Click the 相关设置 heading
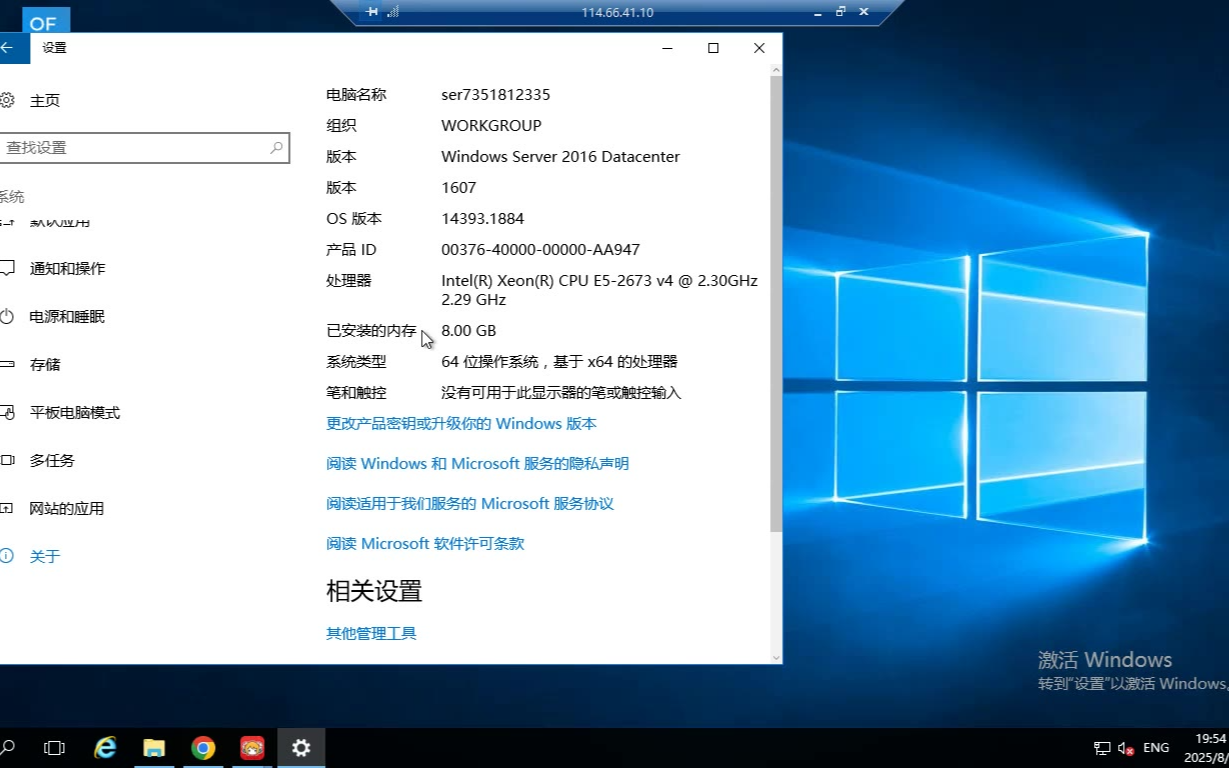The image size is (1229, 768). coord(374,591)
